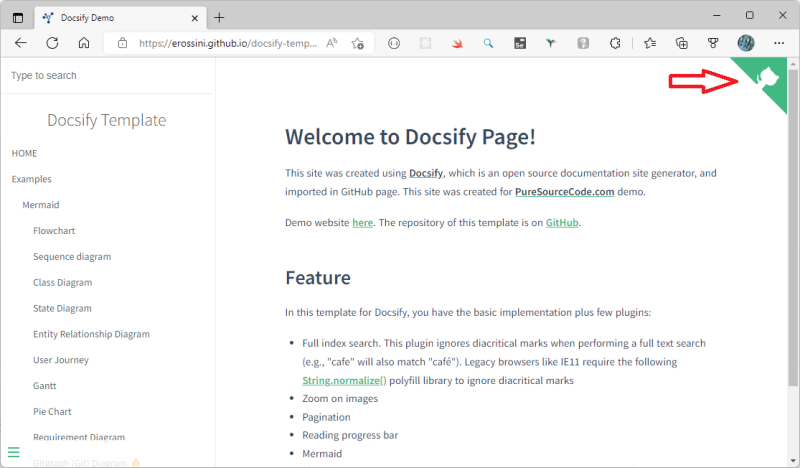Open a new tab with plus button
Image resolution: width=800 pixels, height=468 pixels.
(219, 18)
